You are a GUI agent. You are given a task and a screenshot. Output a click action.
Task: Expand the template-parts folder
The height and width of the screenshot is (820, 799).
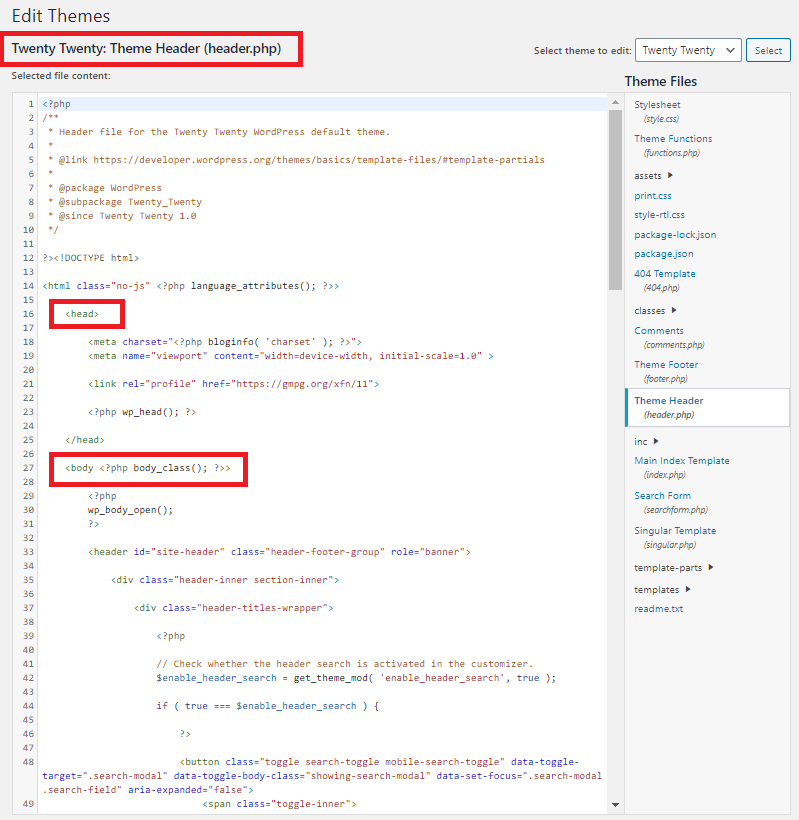pyautogui.click(x=674, y=568)
